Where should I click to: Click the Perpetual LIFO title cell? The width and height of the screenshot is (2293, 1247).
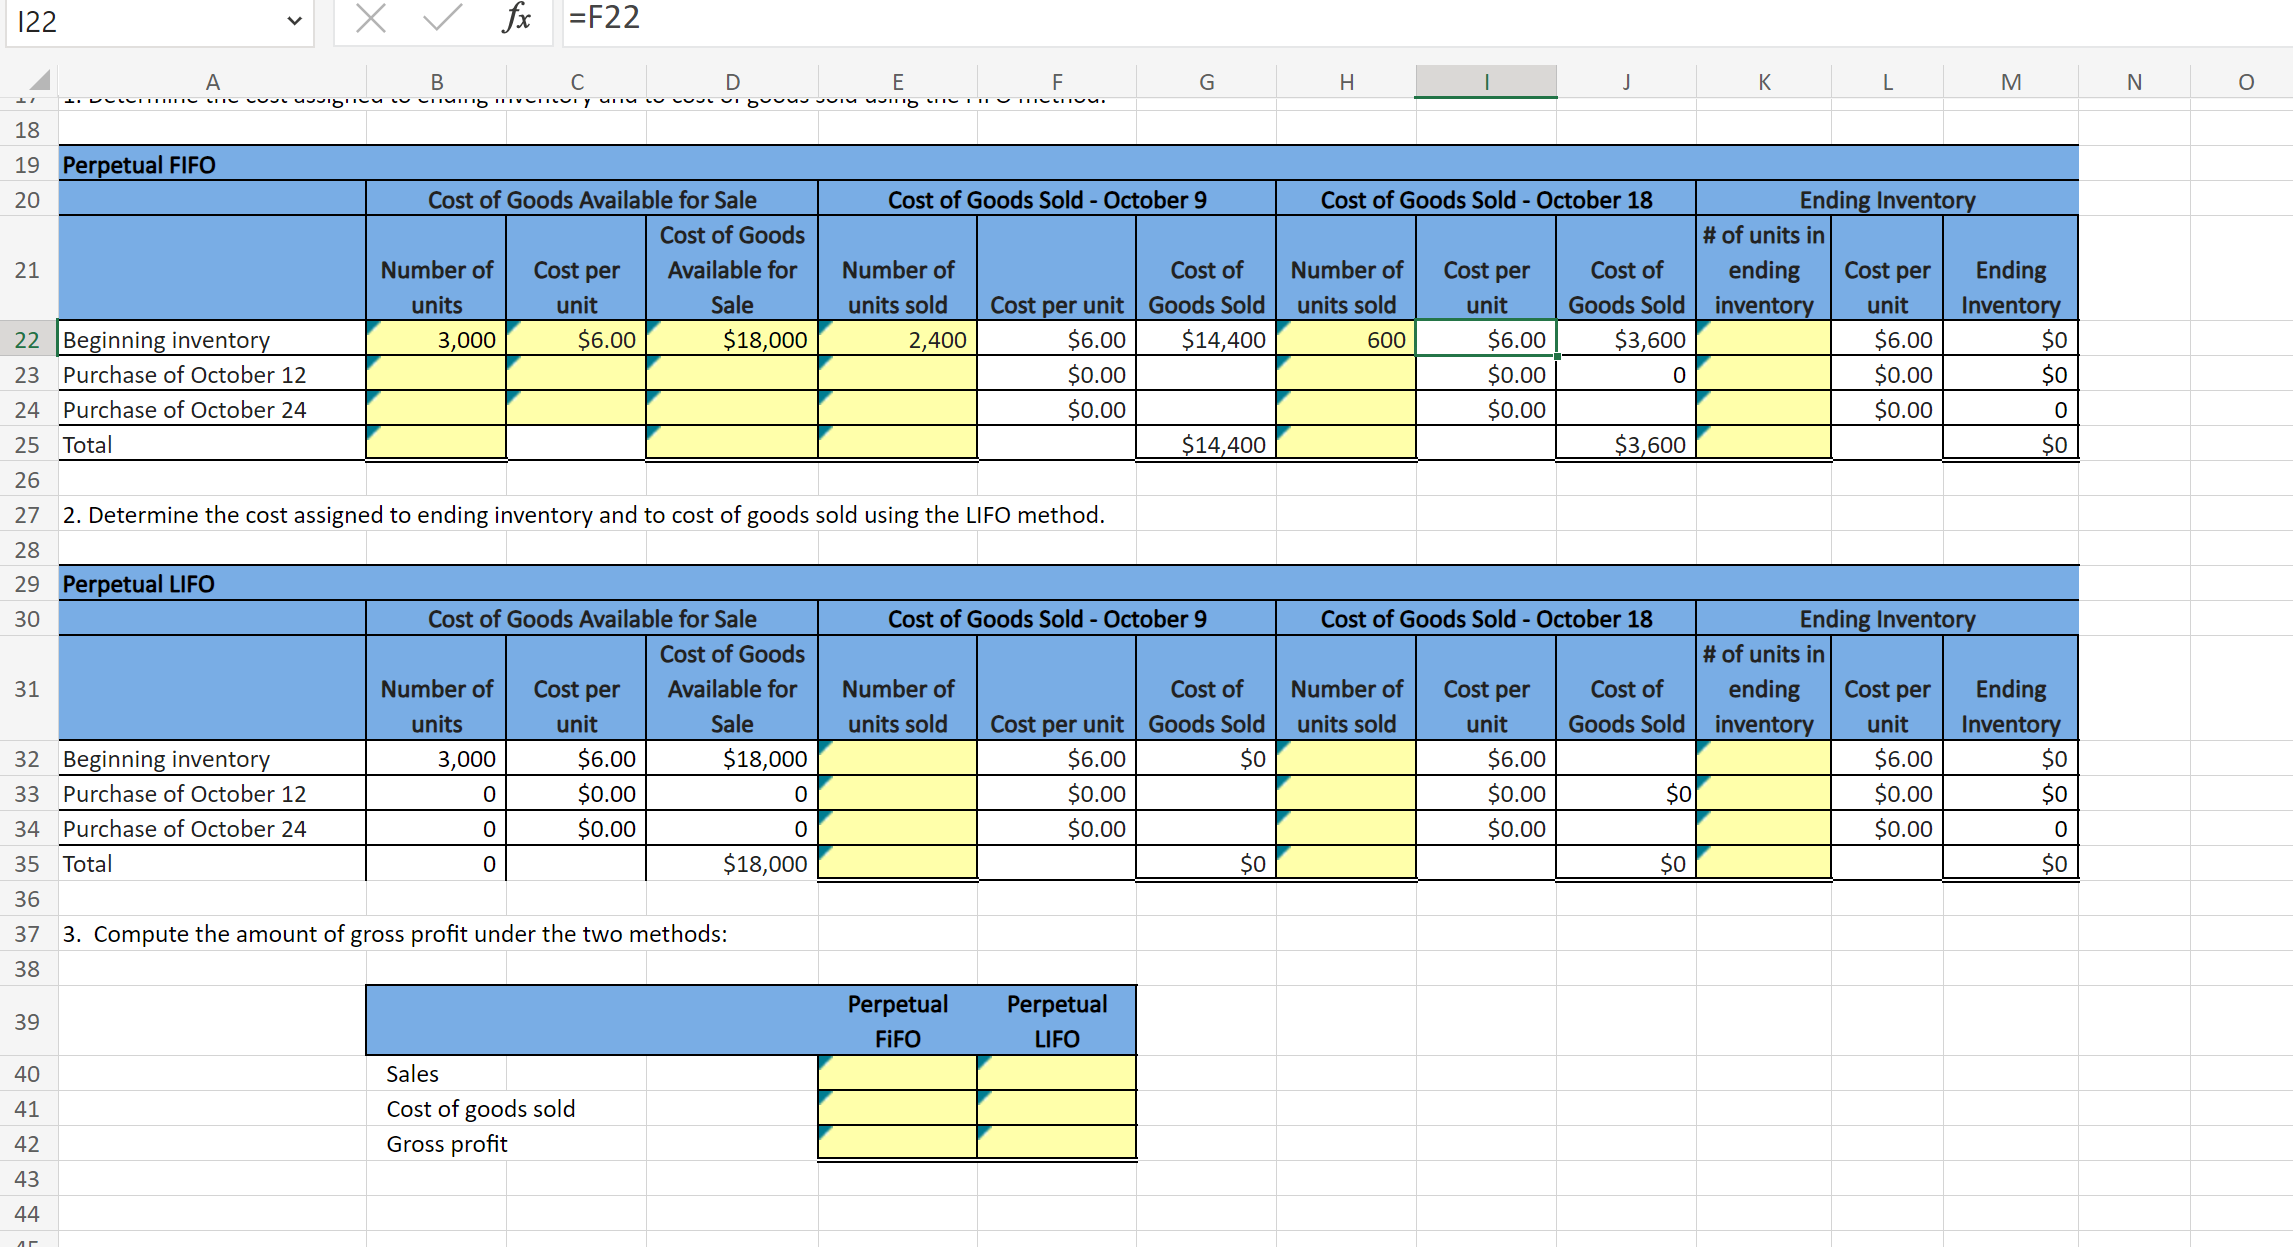click(138, 584)
